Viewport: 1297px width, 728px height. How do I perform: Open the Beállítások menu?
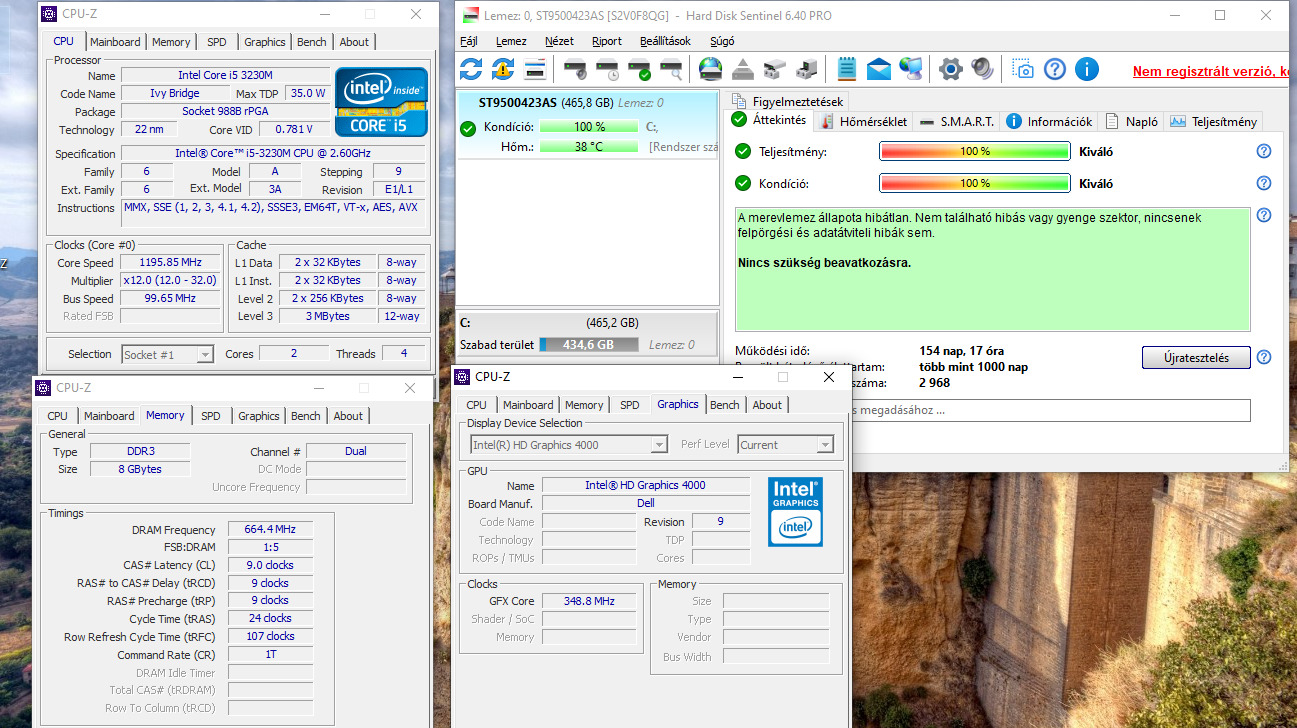pos(665,41)
